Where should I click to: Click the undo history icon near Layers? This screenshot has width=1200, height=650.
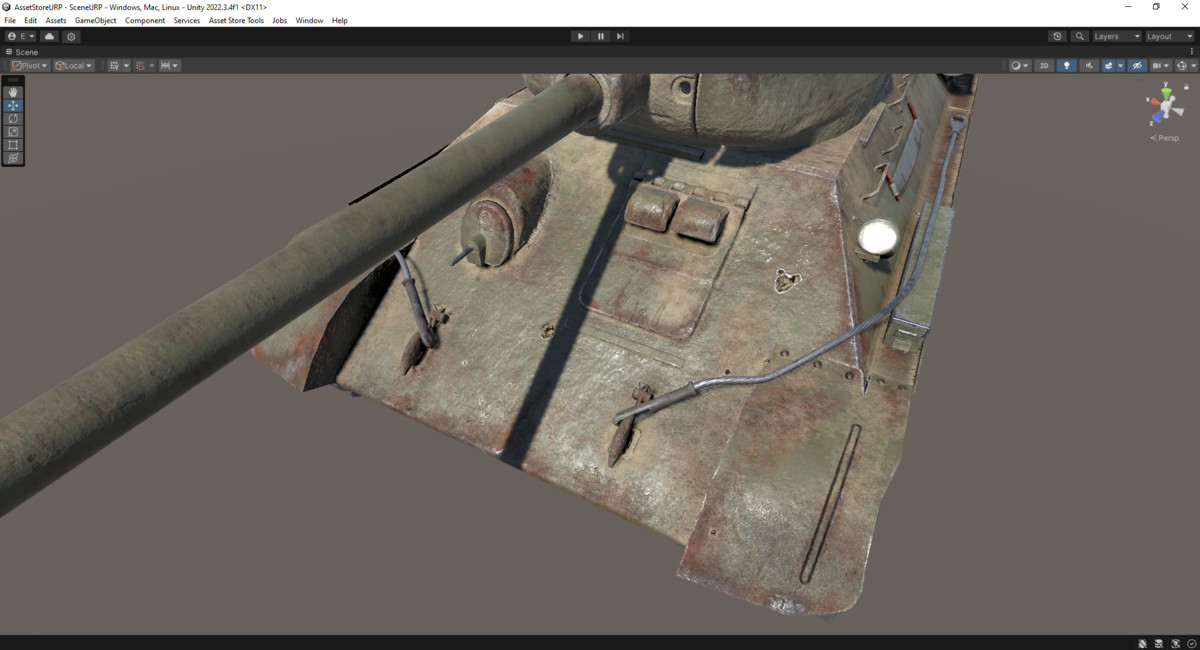(1057, 36)
